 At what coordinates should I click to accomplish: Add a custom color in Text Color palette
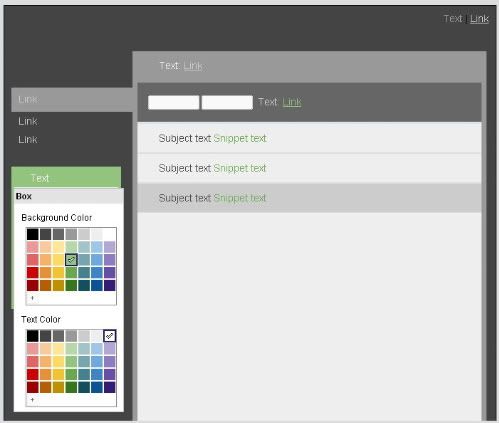32,399
